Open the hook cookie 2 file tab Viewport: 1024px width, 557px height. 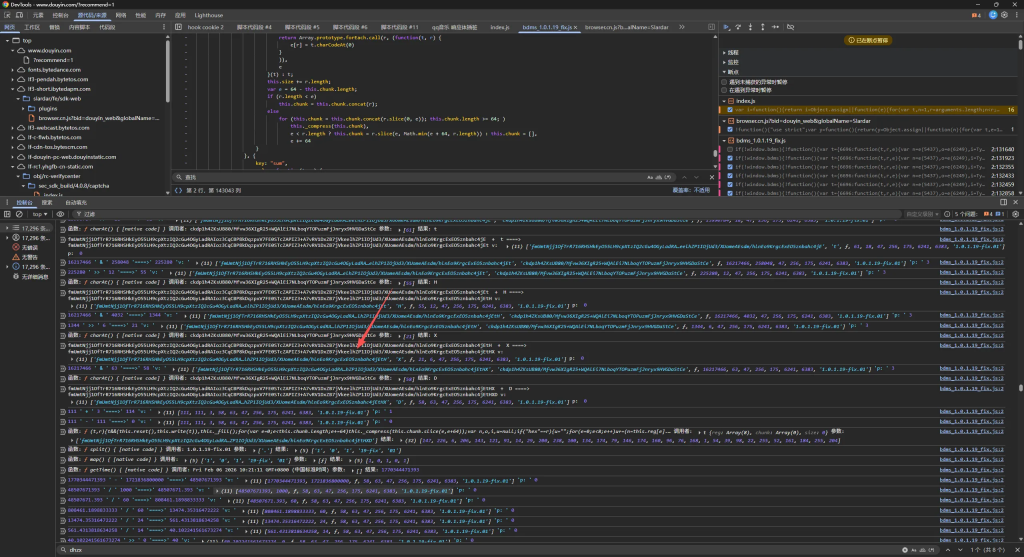(208, 29)
